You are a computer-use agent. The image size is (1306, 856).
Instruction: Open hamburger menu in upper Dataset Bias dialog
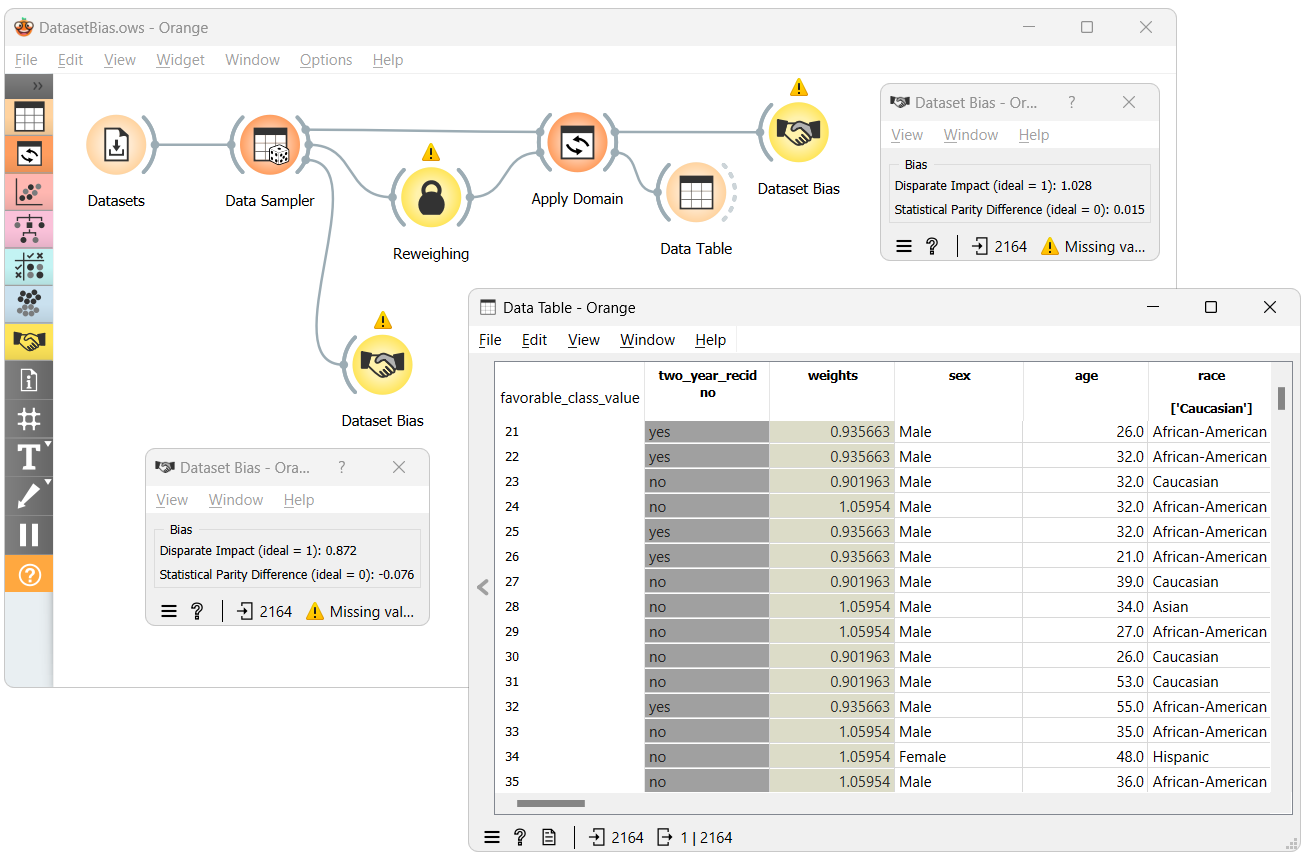[x=904, y=246]
